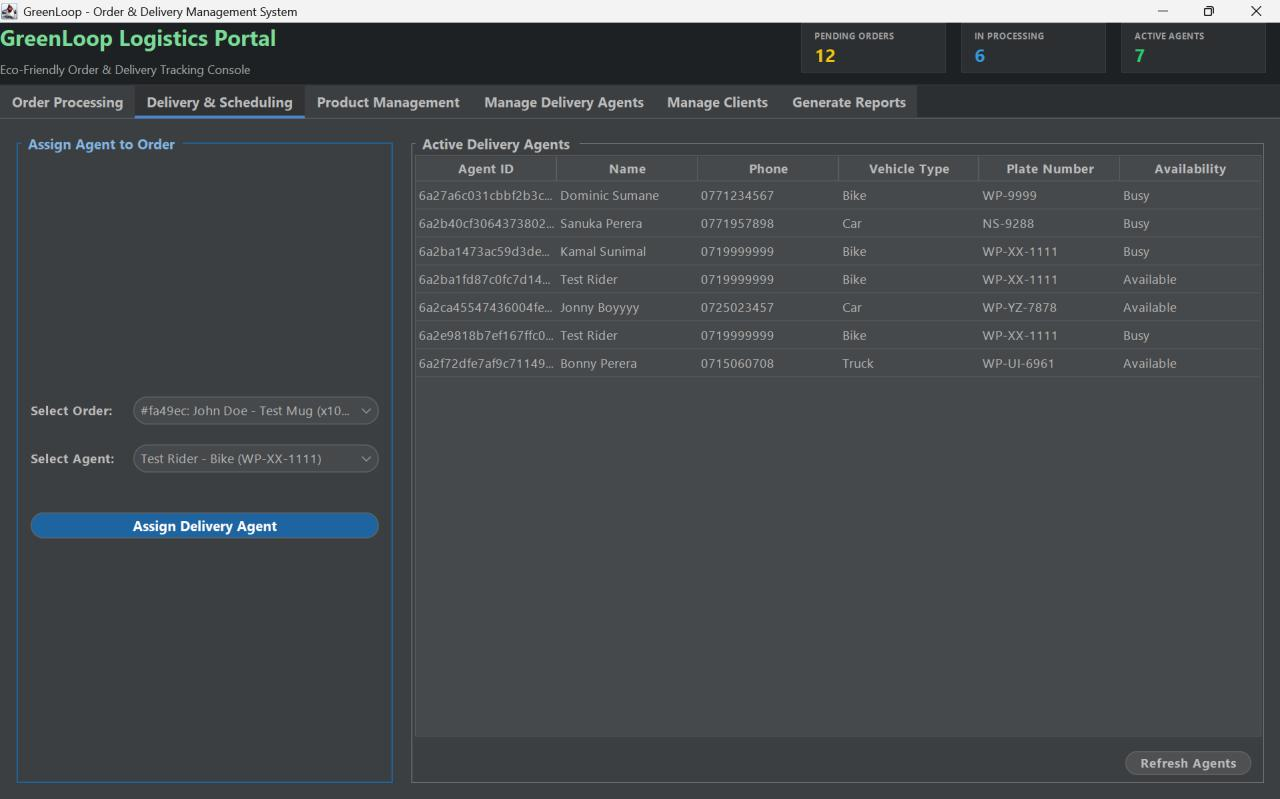
Task: Click phone number 0725023457
Action: tap(737, 308)
